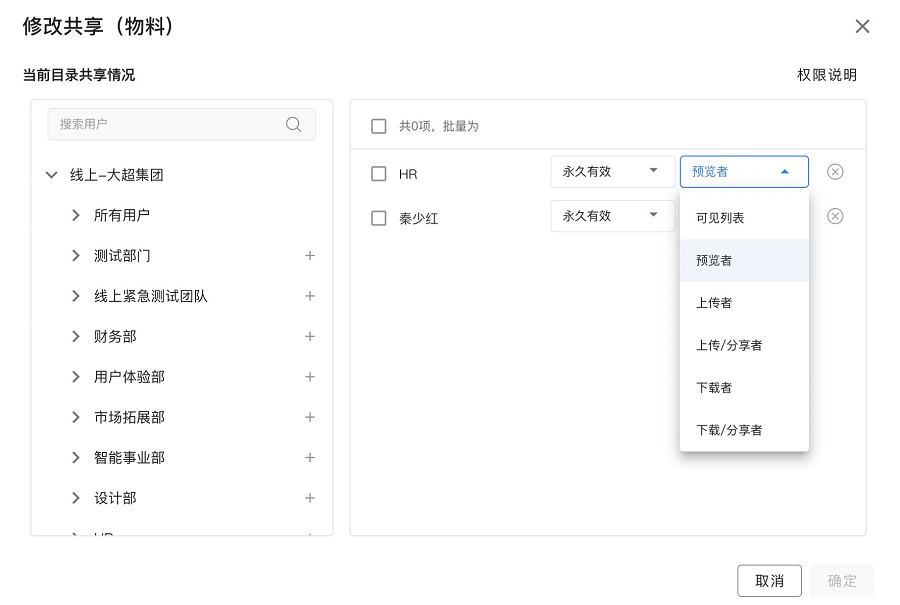Add 线上紧急测试团队 using plus icon
The image size is (900, 605).
tap(310, 296)
